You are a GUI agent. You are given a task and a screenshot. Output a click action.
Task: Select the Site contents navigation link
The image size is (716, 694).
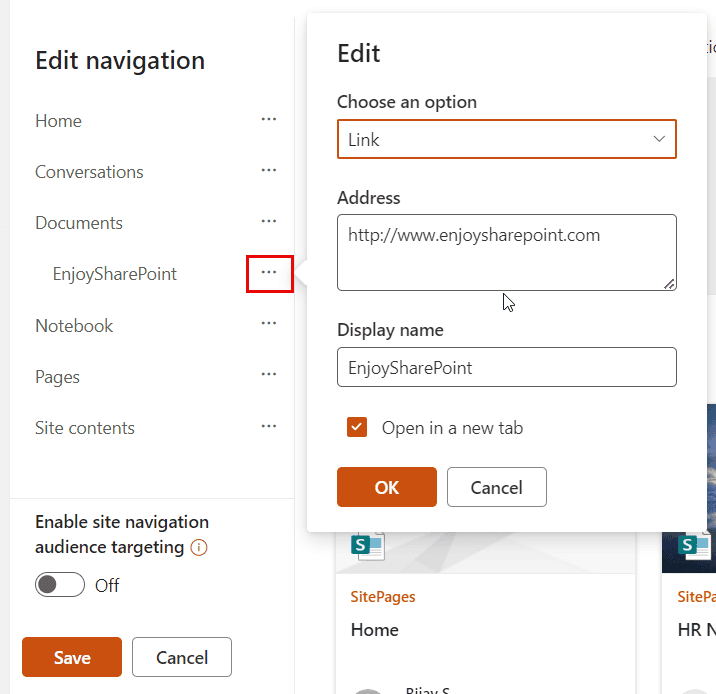click(85, 428)
